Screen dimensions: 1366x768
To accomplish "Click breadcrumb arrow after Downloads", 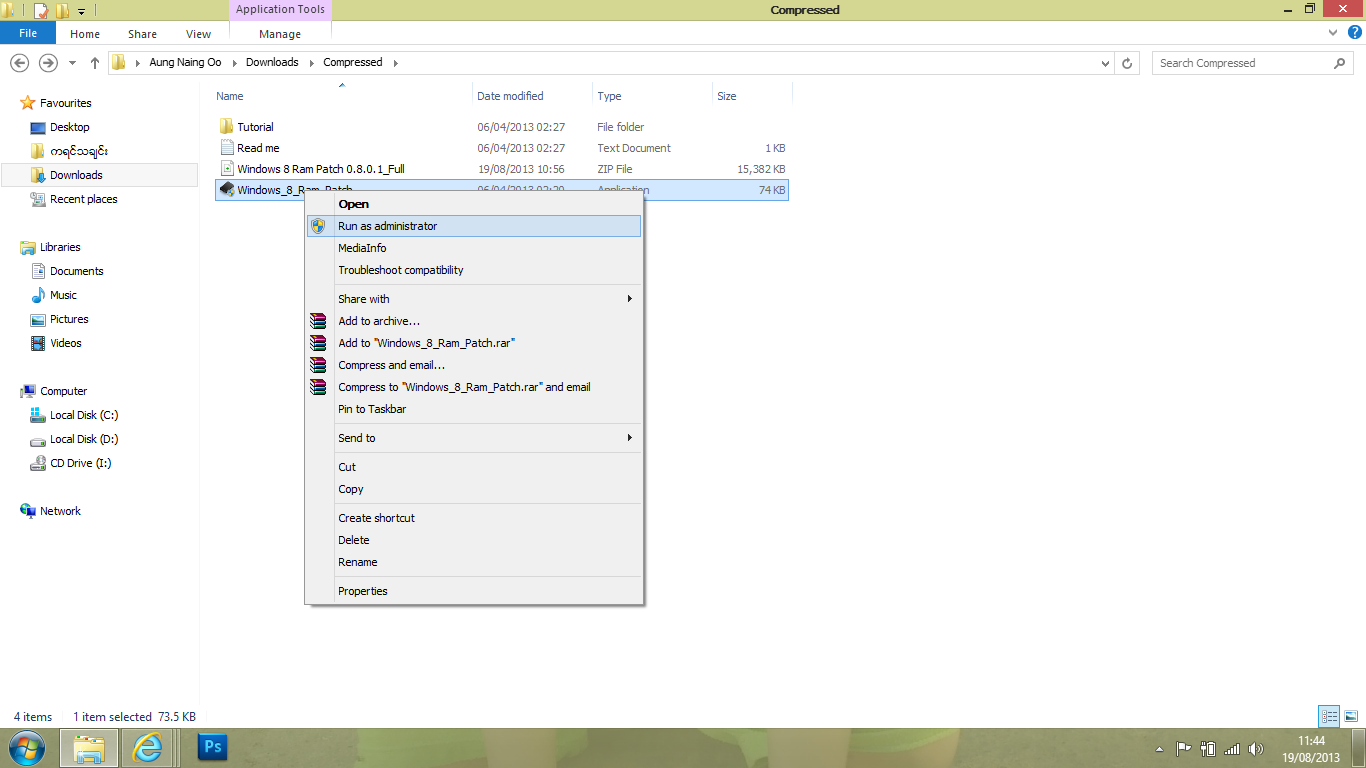I will (311, 62).
